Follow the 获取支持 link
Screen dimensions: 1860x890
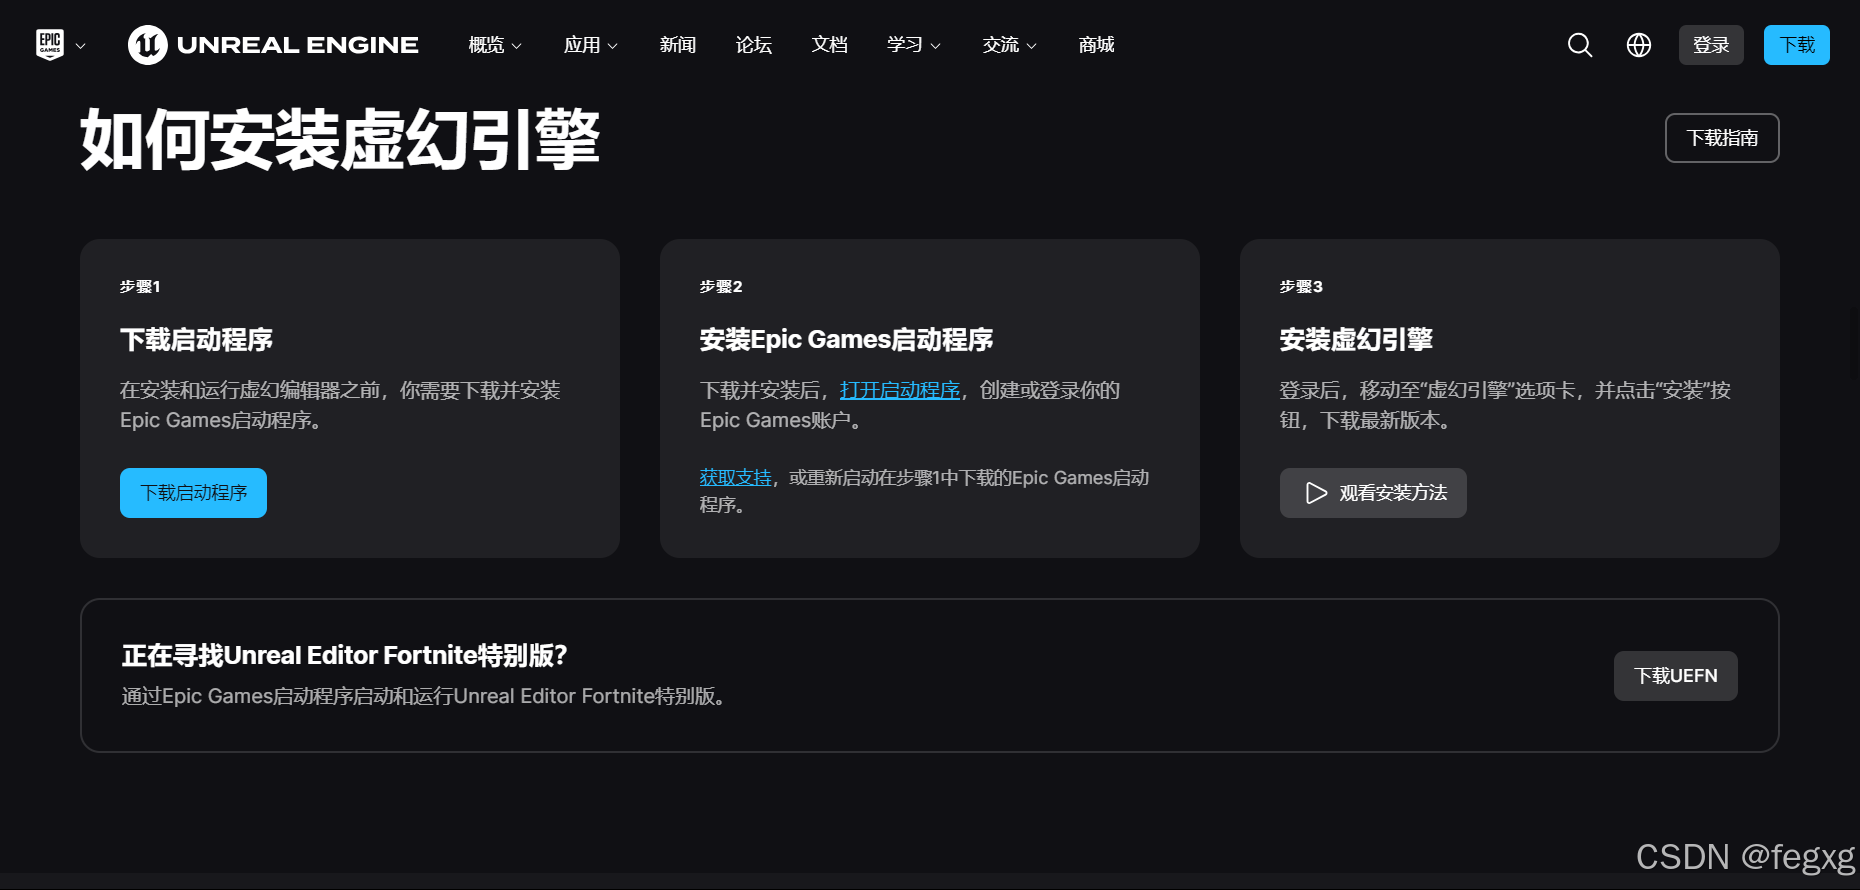736,478
